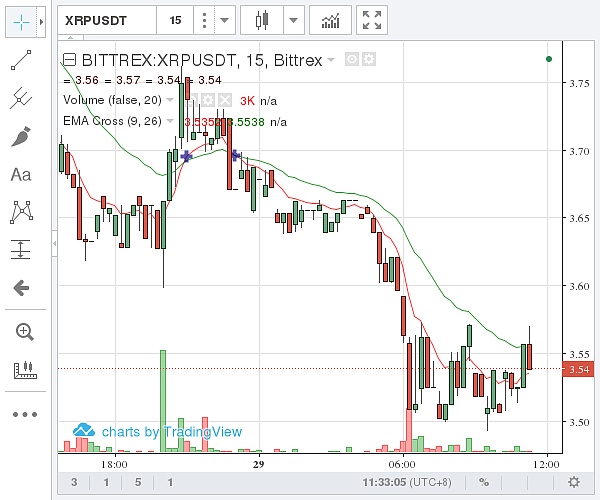Screen dimensions: 600x500
Task: Remove the Volume indicator with X
Action: 225,101
